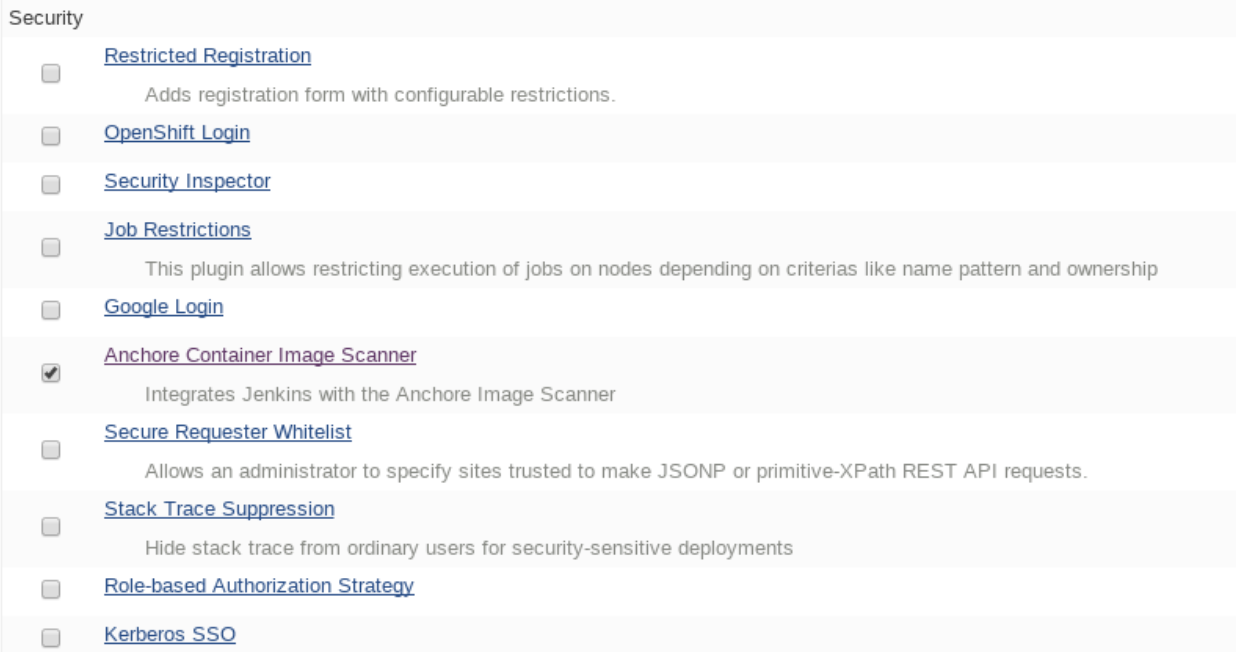
Task: Open the Role-based Authorization Strategy link
Action: 259,586
